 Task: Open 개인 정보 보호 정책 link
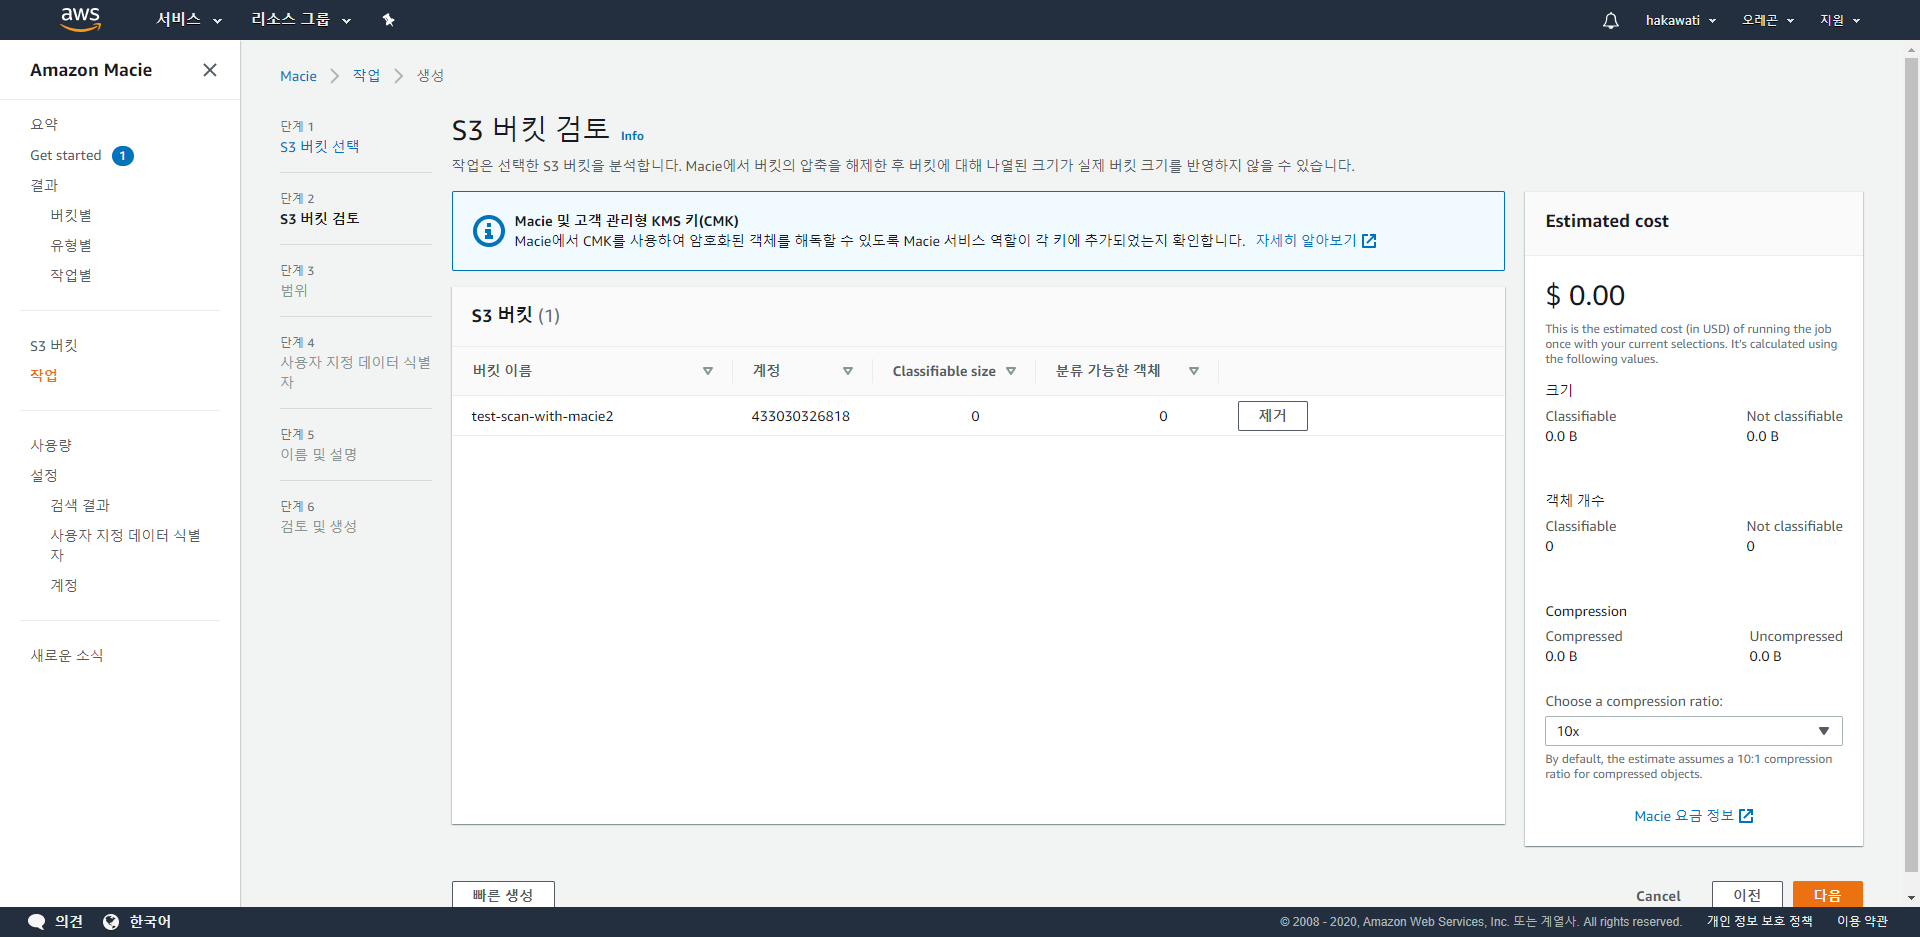coord(1759,922)
